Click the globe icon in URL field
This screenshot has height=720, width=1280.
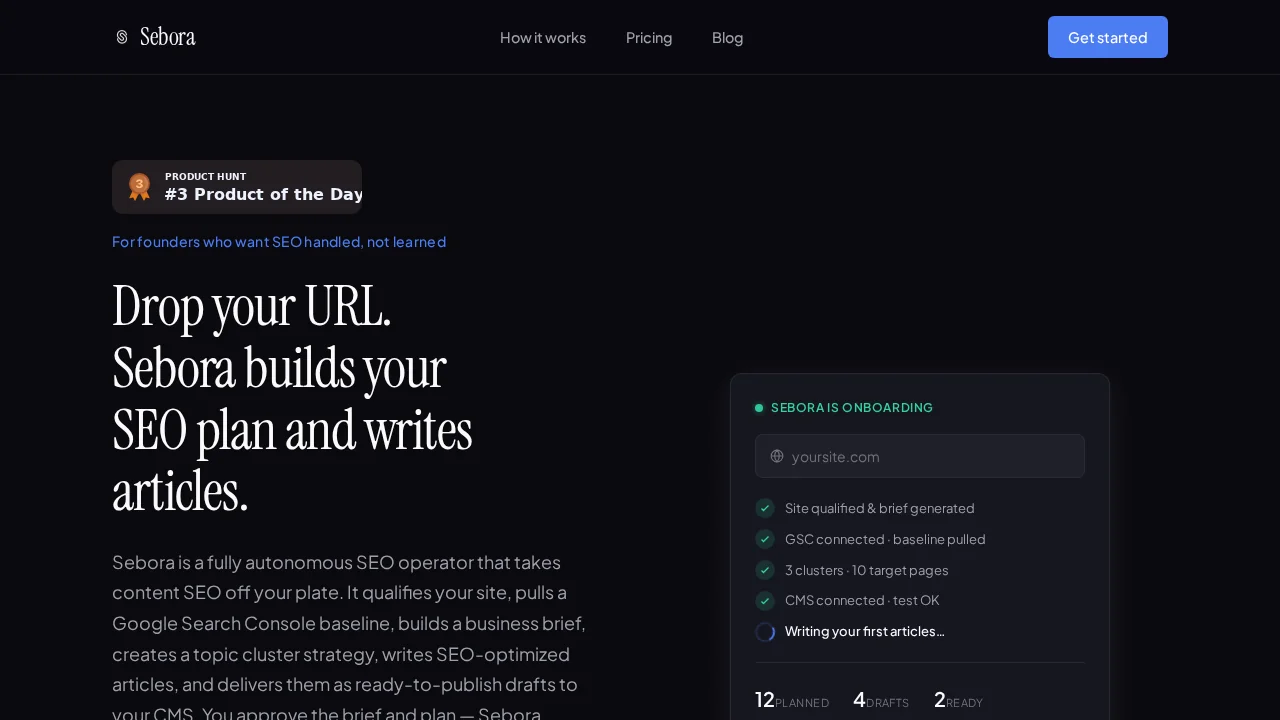[x=777, y=456]
